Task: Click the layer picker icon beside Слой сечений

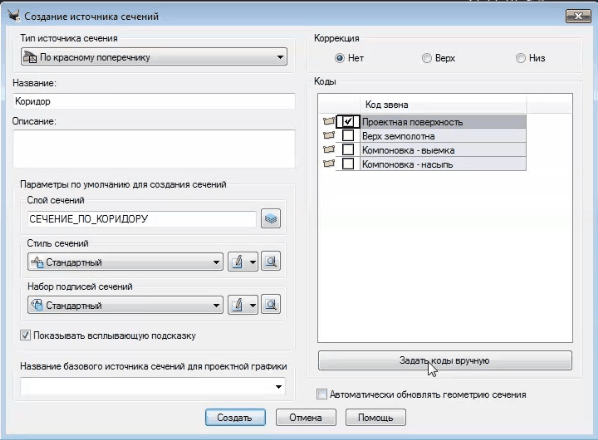Action: point(271,218)
